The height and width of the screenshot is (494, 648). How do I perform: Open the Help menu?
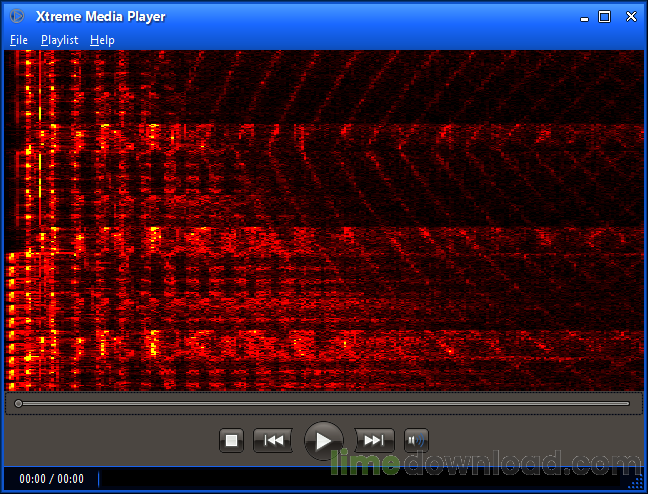tap(102, 40)
